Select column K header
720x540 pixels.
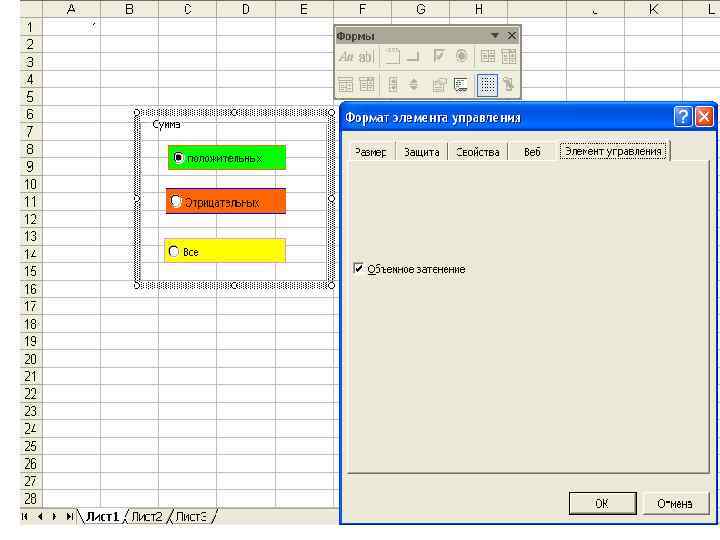click(x=653, y=9)
